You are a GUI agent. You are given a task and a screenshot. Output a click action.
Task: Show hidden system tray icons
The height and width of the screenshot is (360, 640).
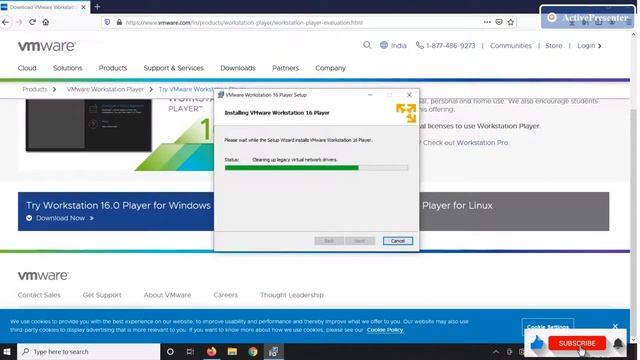[x=496, y=351]
